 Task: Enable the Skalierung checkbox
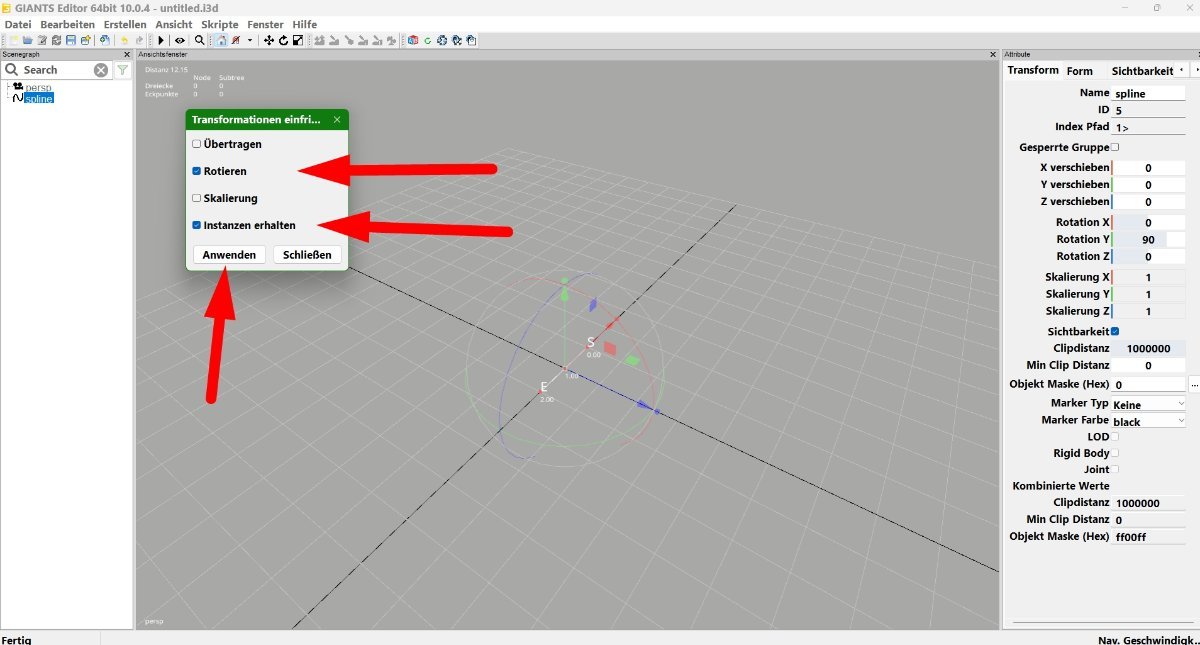(x=197, y=198)
